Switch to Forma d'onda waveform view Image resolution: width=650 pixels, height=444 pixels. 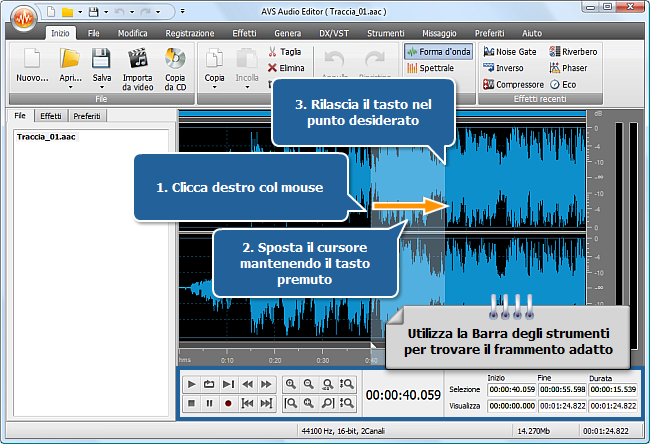439,52
